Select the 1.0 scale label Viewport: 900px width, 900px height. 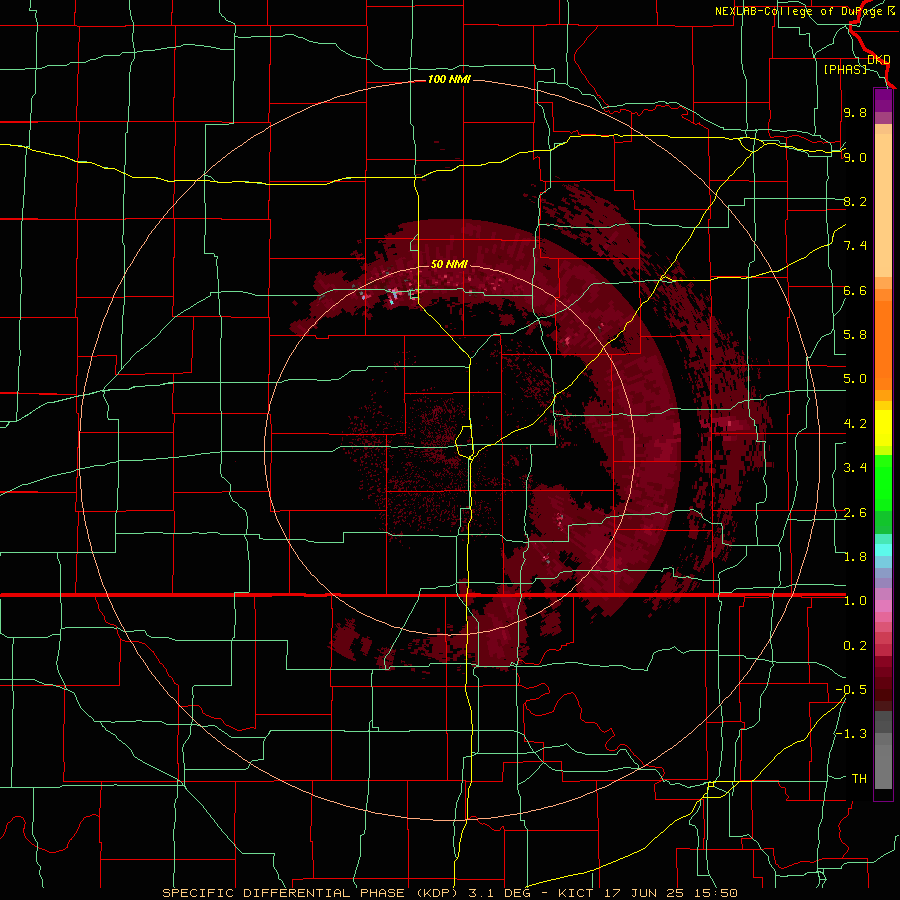855,601
